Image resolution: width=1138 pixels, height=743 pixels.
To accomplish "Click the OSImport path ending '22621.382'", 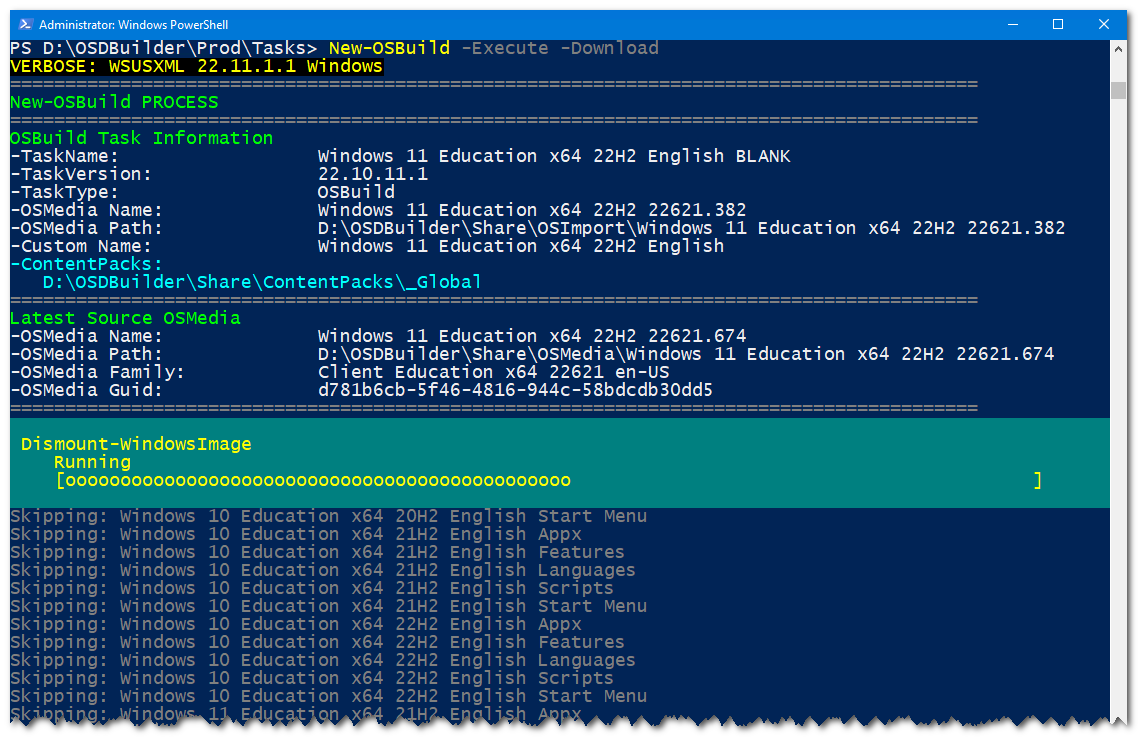I will point(692,228).
